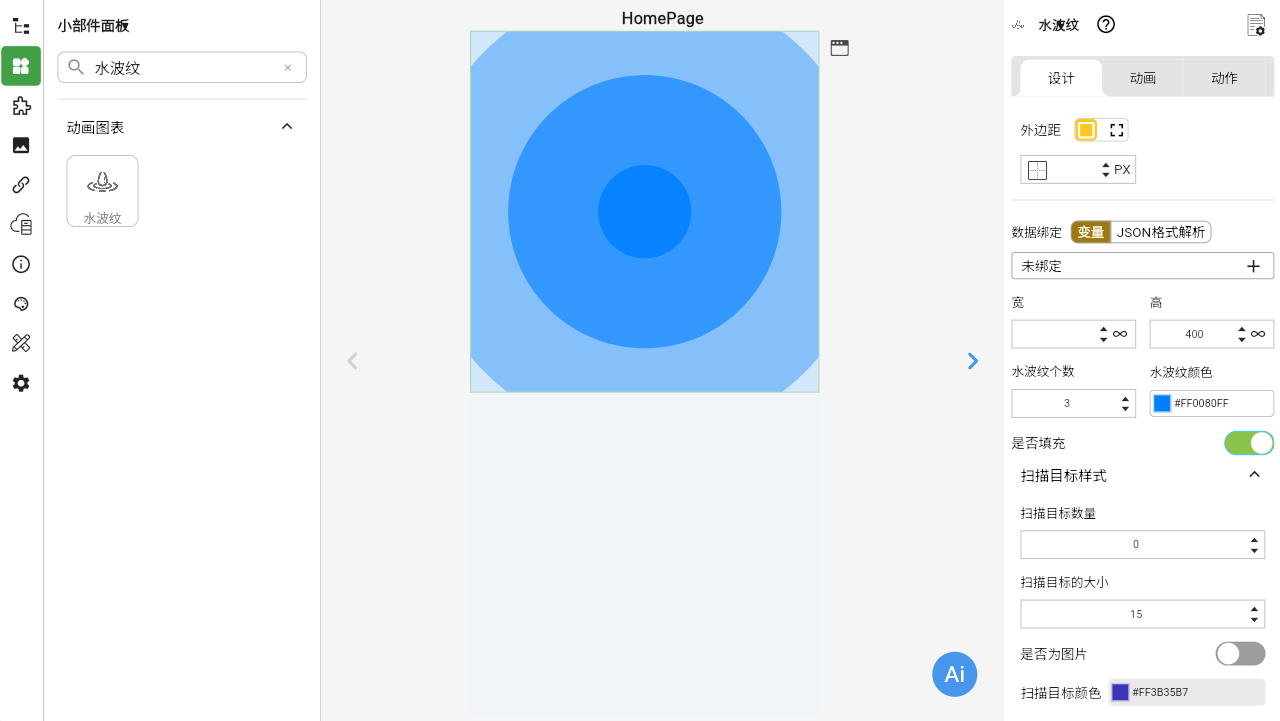Go to next page with right arrow
Screen dimensions: 1280x721
(x=972, y=361)
